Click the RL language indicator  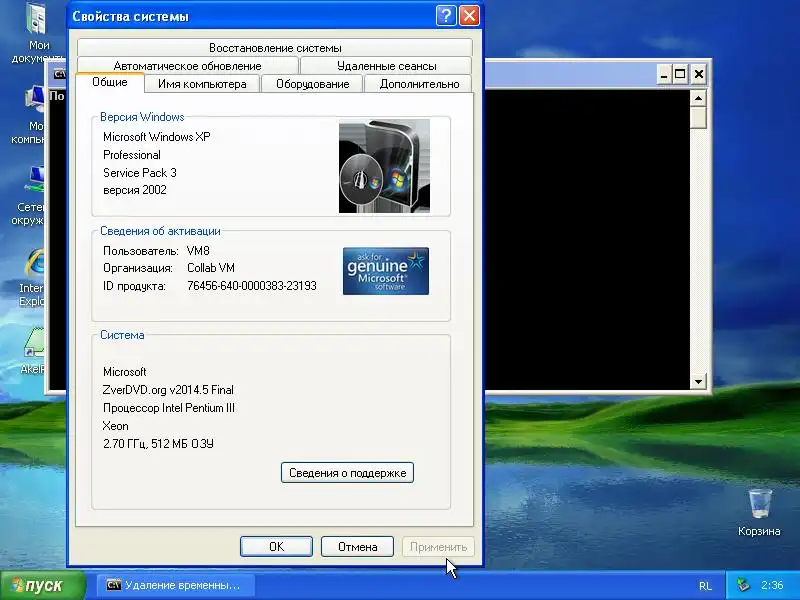(705, 586)
